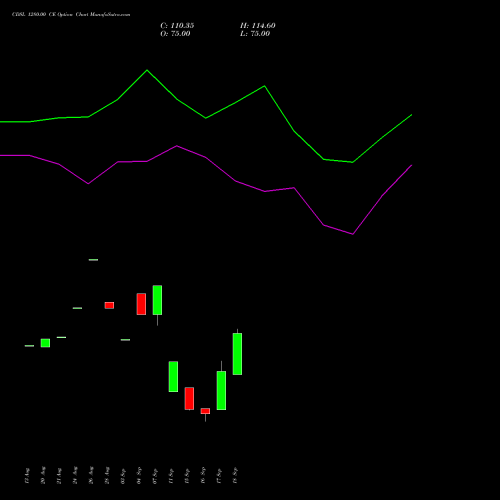This screenshot has height=500, width=500.
Task: Select the 24 Aug date label
Action: 75,476
